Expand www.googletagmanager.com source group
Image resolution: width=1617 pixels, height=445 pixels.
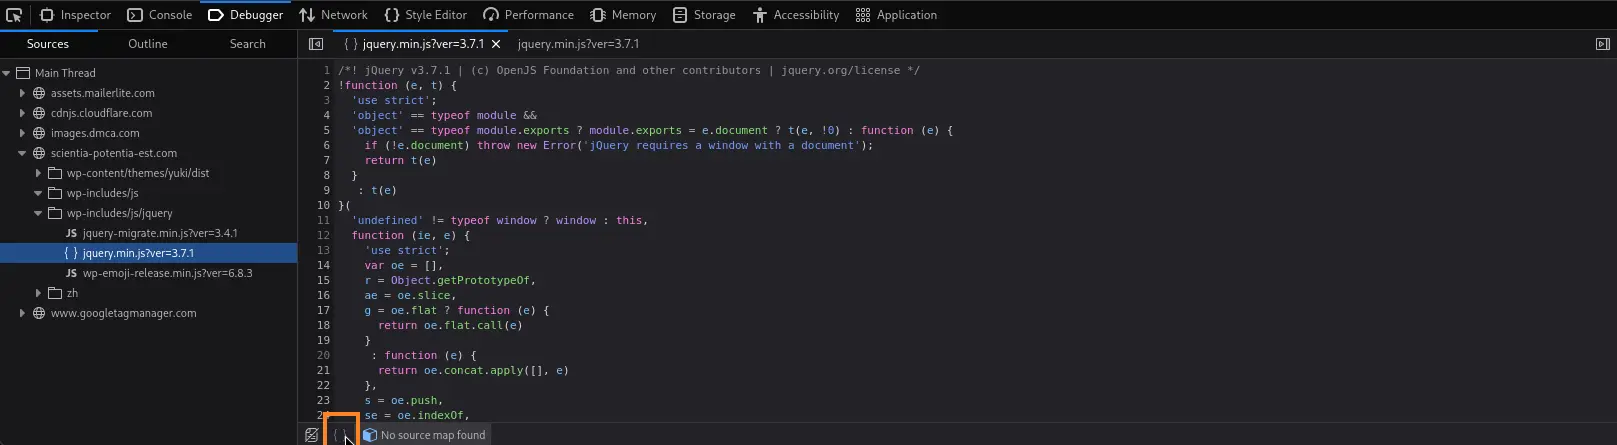tap(23, 313)
